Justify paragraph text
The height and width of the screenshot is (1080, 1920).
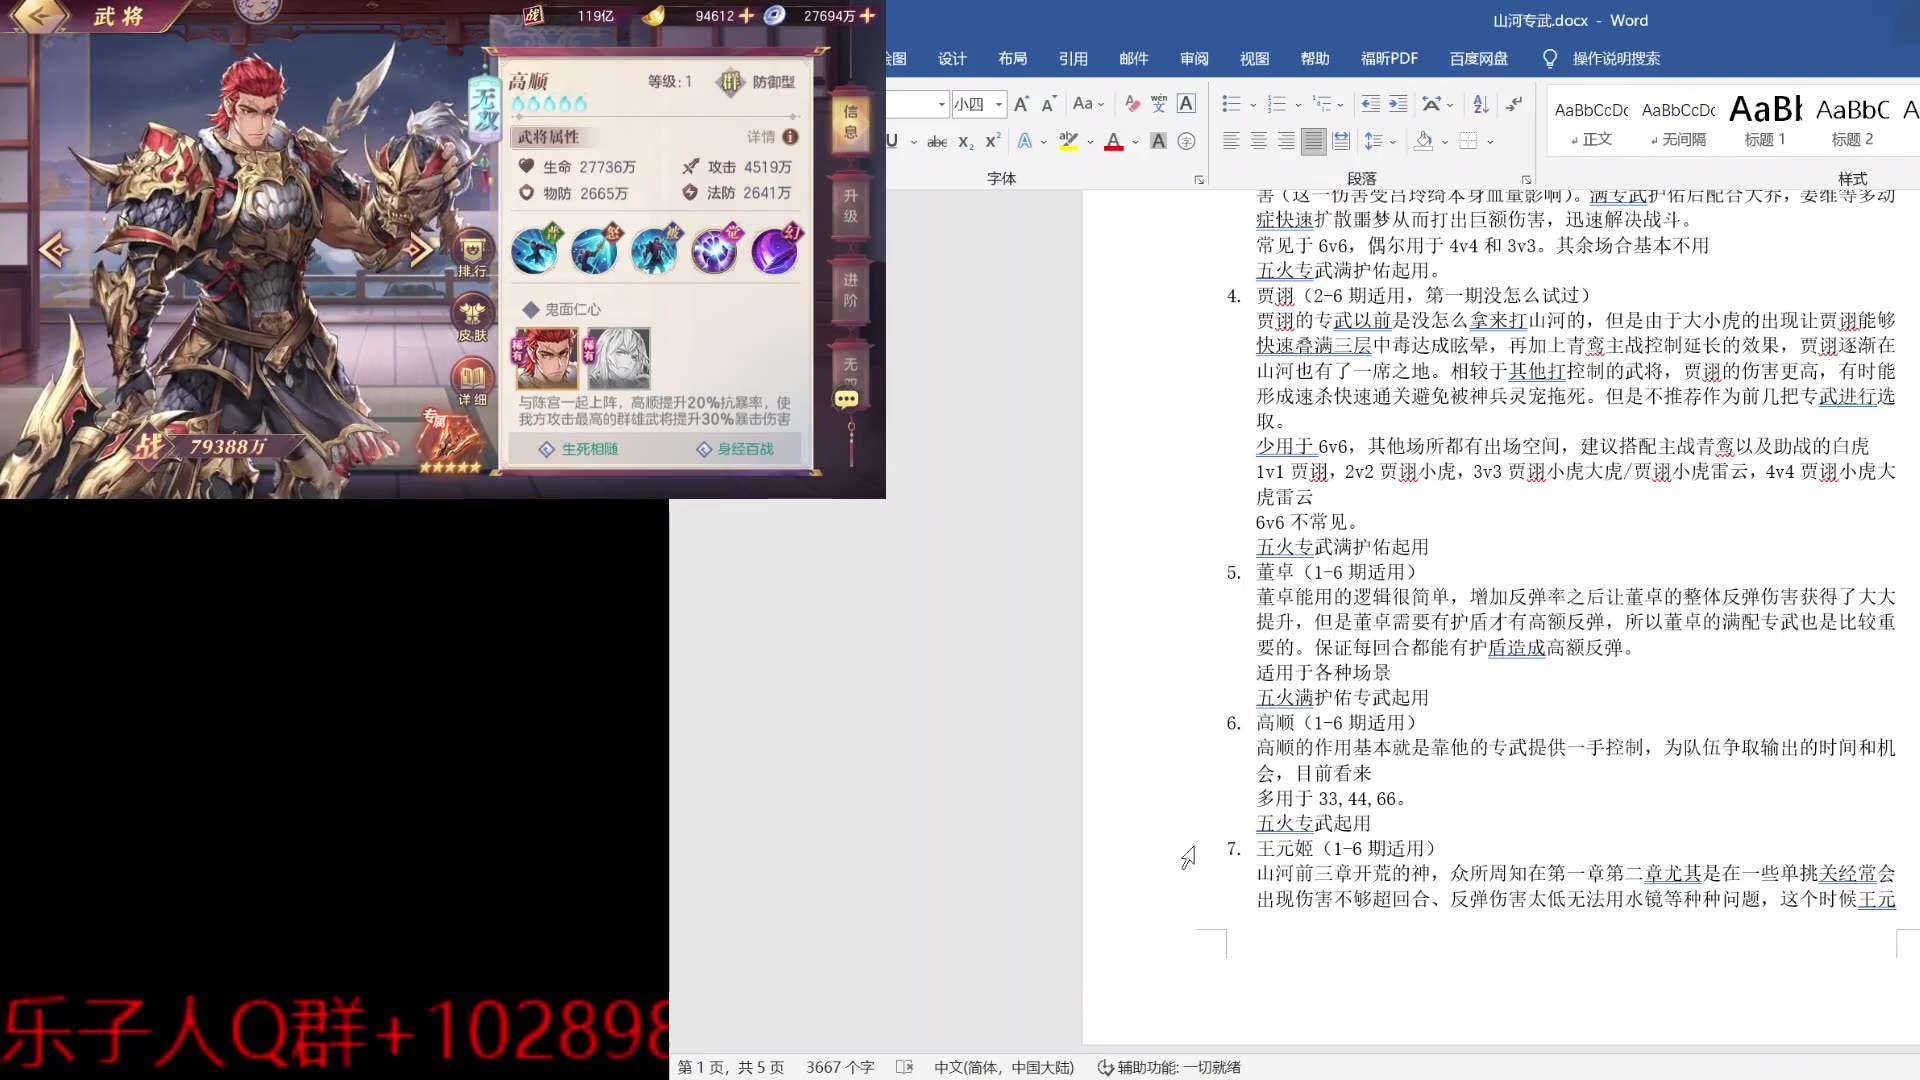pyautogui.click(x=1314, y=142)
